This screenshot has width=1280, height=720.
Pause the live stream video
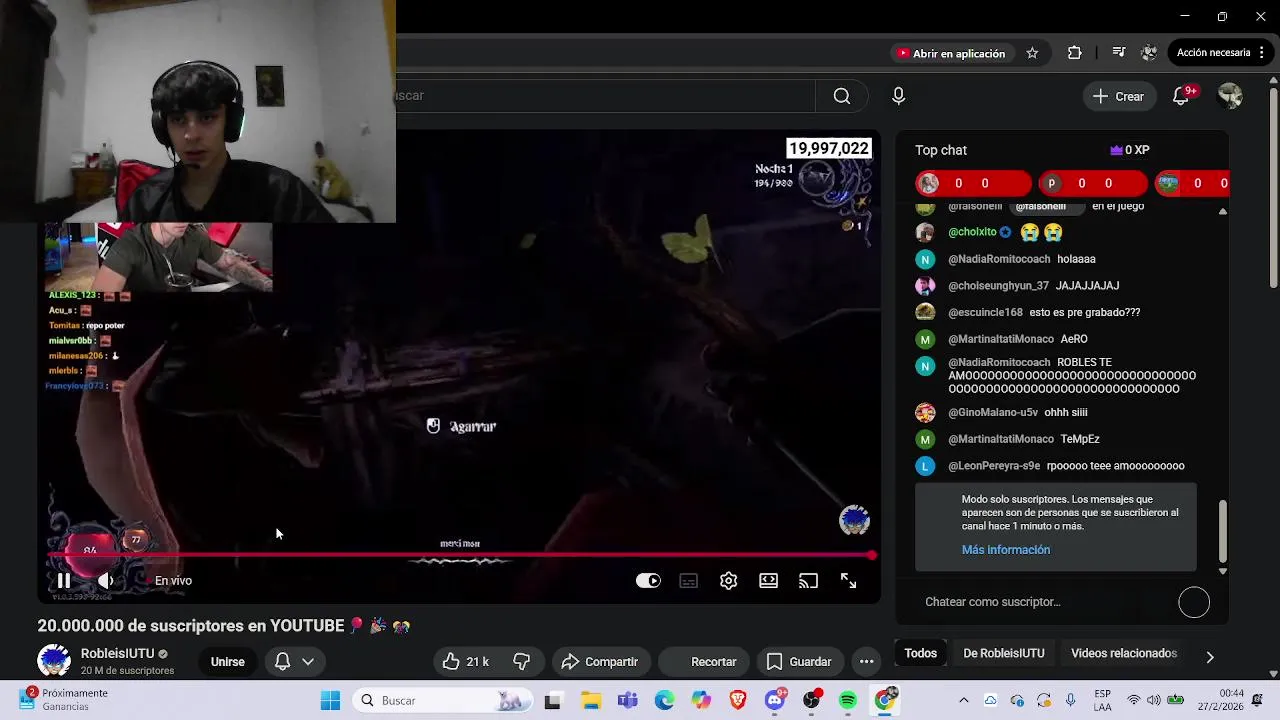pyautogui.click(x=64, y=580)
